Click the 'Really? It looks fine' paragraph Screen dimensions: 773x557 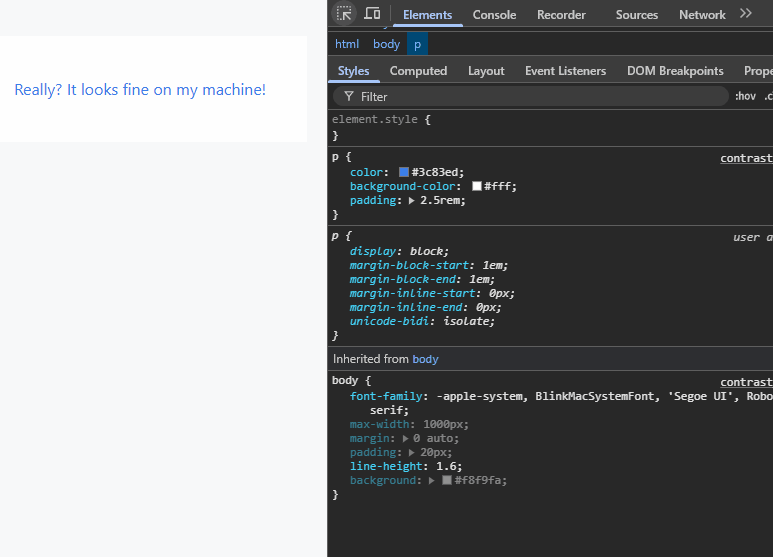tap(140, 90)
